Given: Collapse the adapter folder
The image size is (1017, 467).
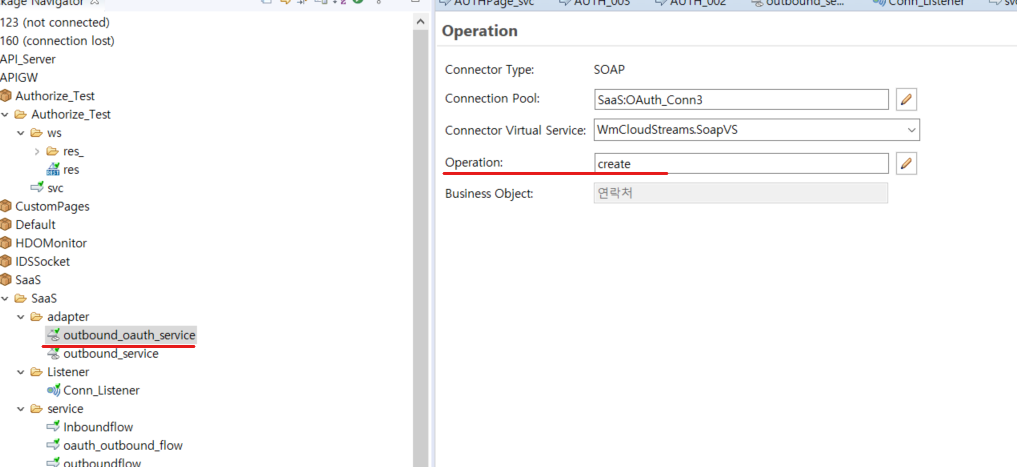Looking at the screenshot, I should tap(21, 317).
